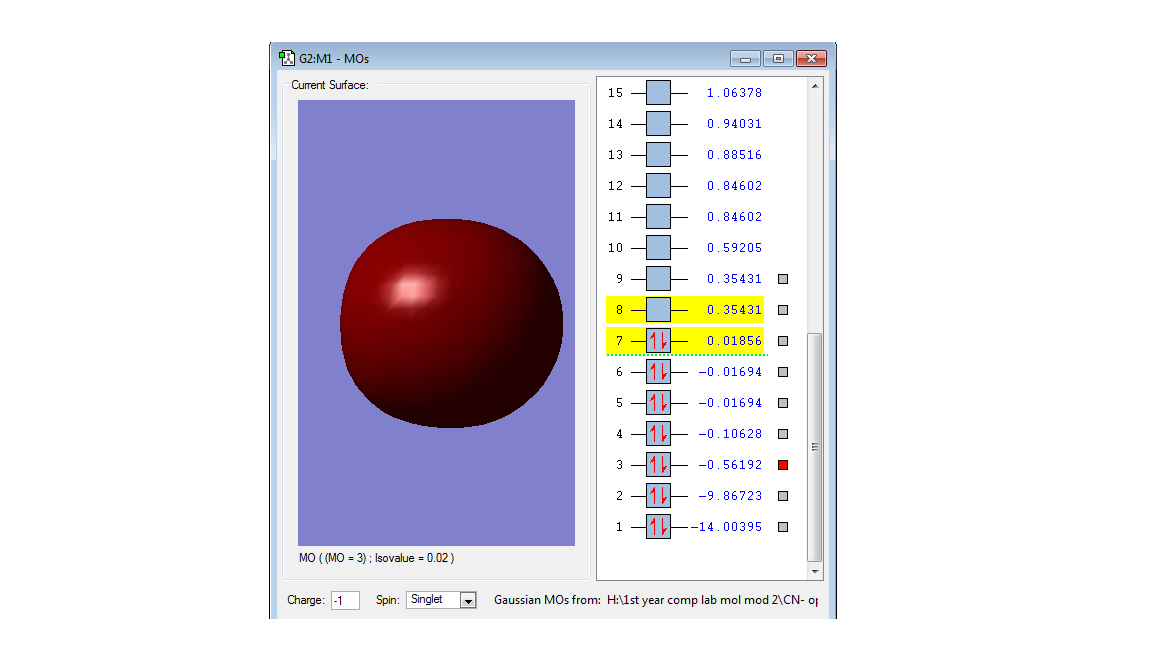Image resolution: width=1152 pixels, height=648 pixels.
Task: Select the electron-pair box of orbital 5
Action: tap(658, 403)
